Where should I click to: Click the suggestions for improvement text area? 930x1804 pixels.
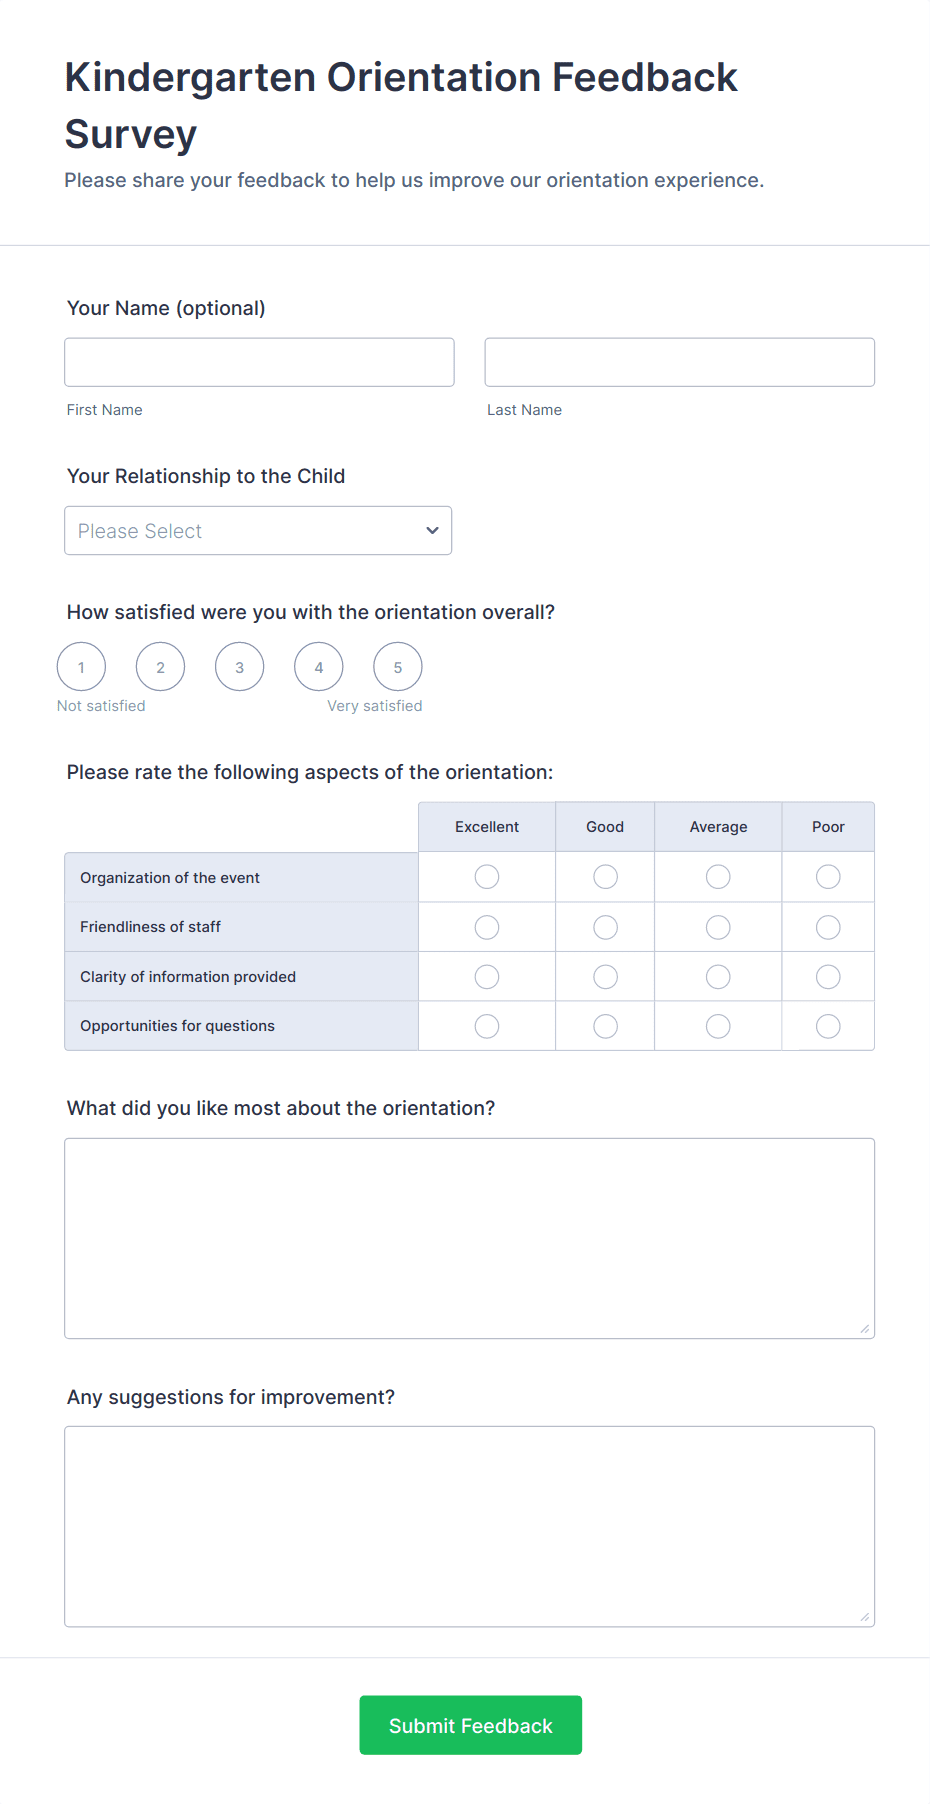(469, 1526)
